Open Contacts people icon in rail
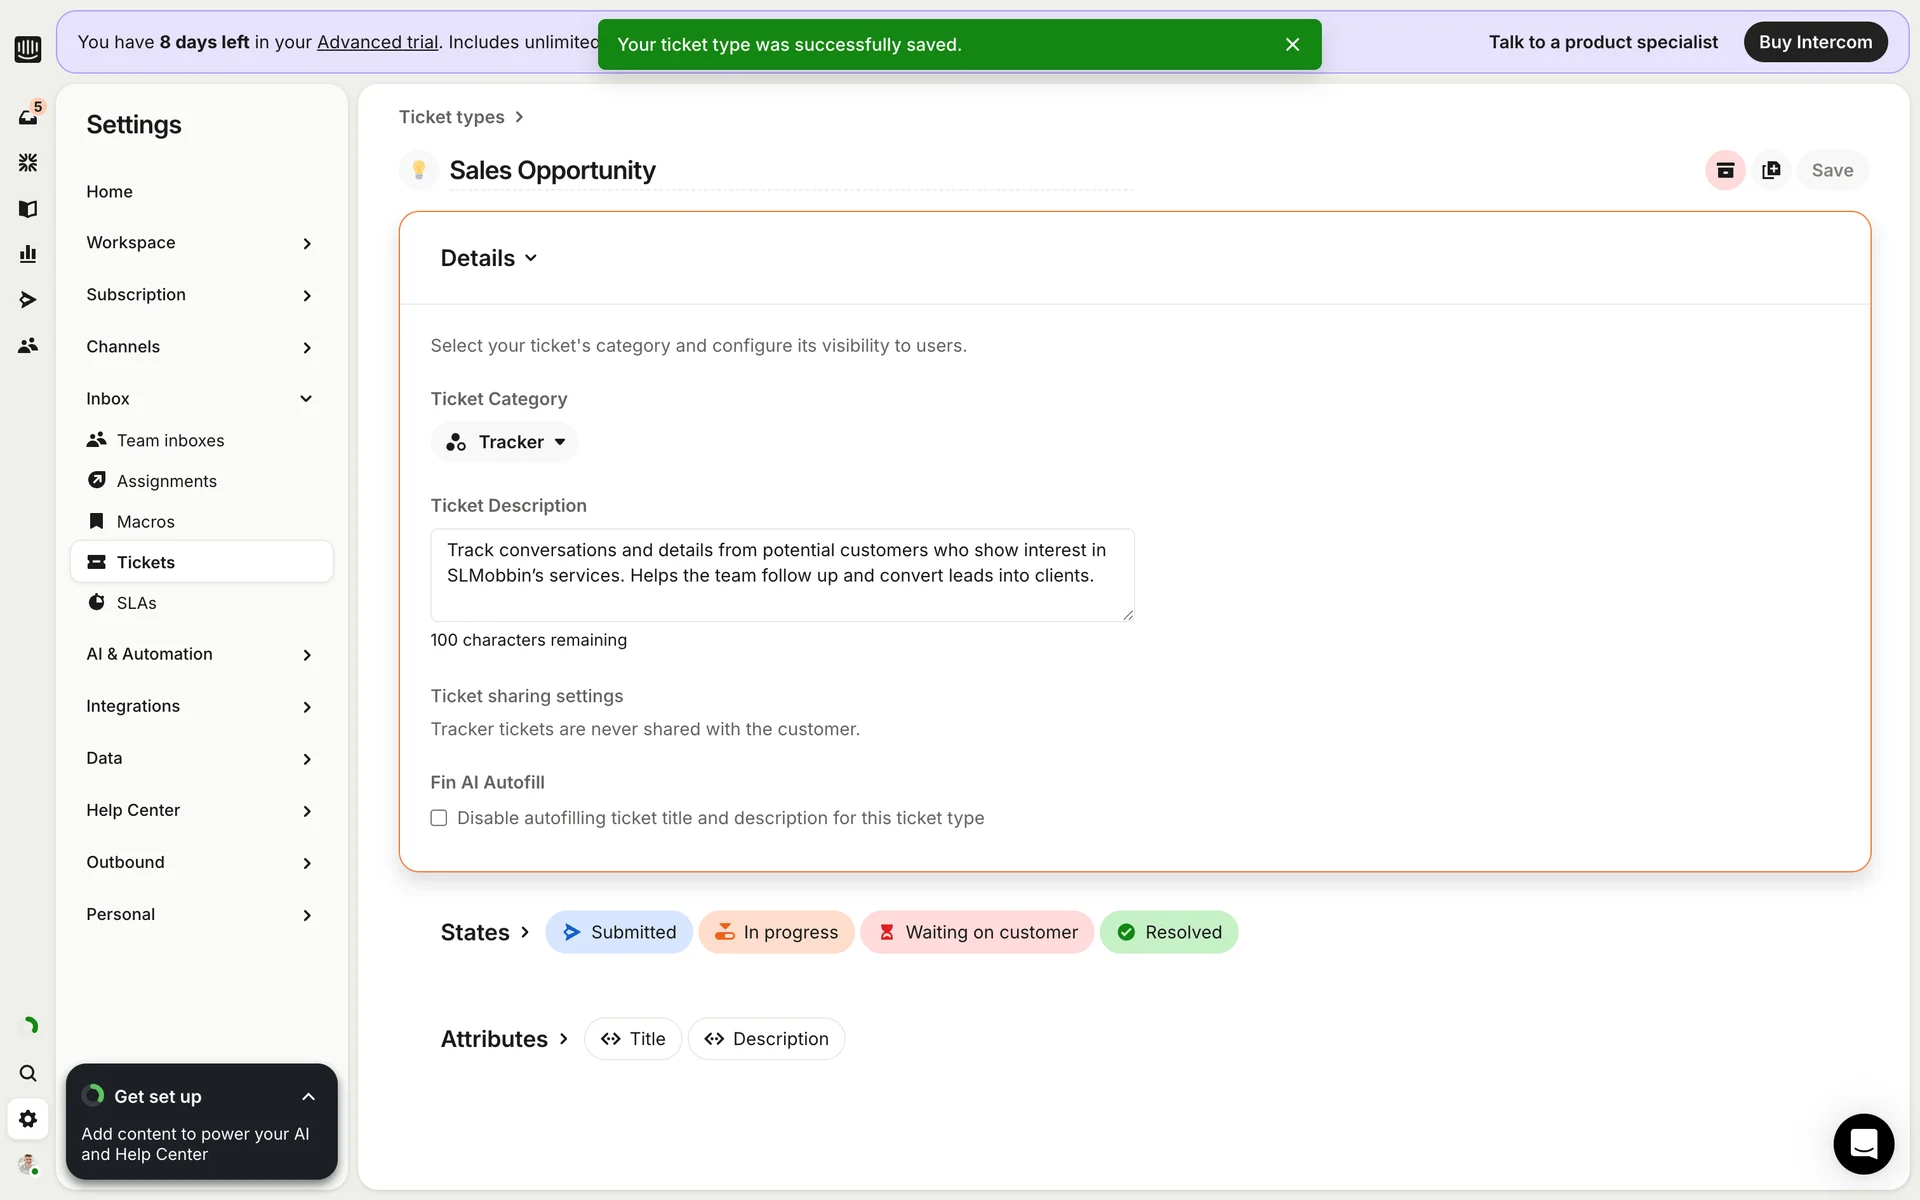The height and width of the screenshot is (1200, 1920). coord(28,345)
